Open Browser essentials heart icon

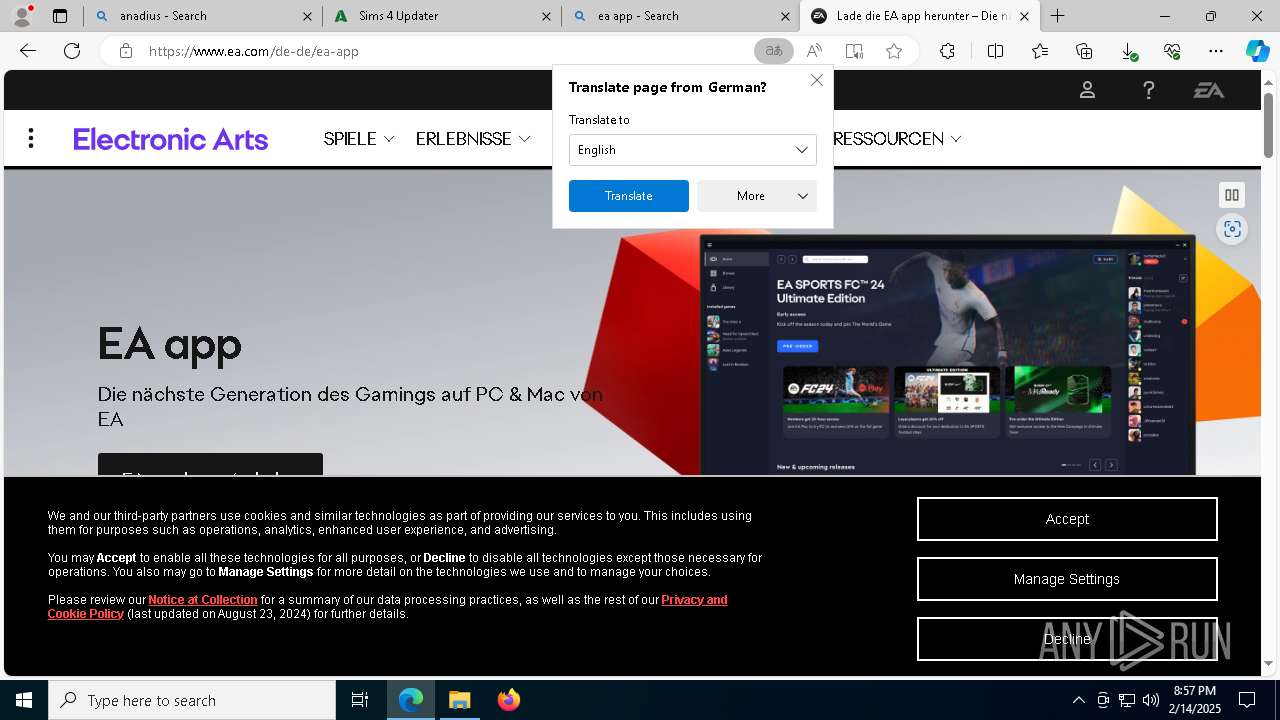click(x=1172, y=51)
